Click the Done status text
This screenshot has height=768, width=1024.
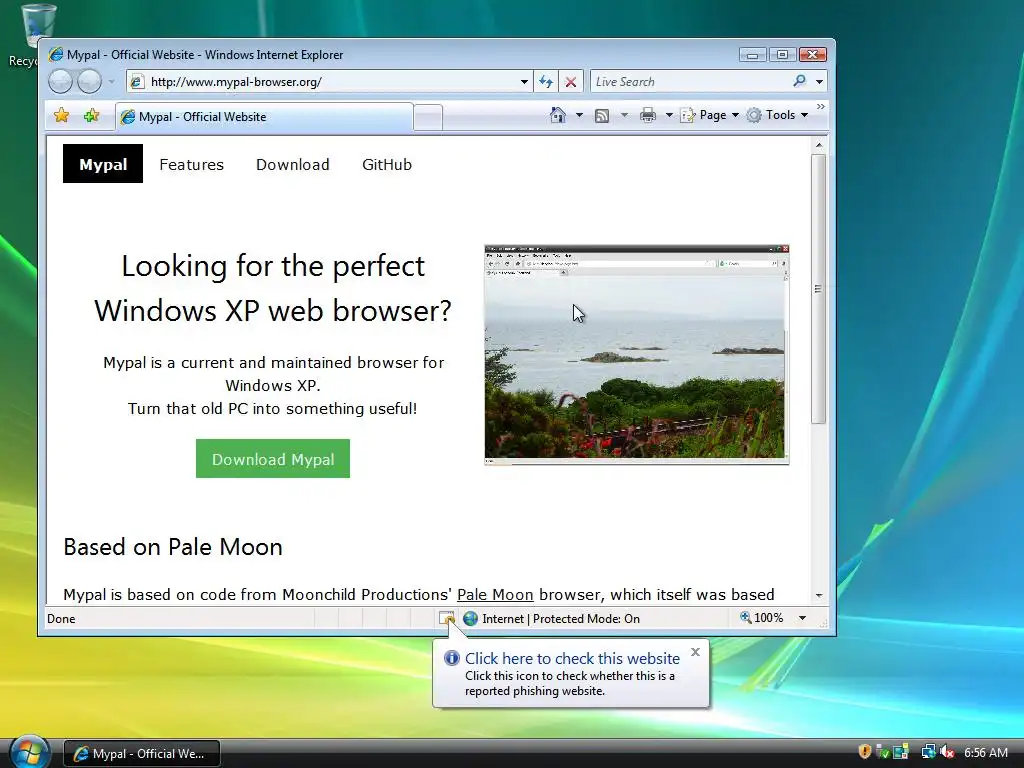point(61,618)
